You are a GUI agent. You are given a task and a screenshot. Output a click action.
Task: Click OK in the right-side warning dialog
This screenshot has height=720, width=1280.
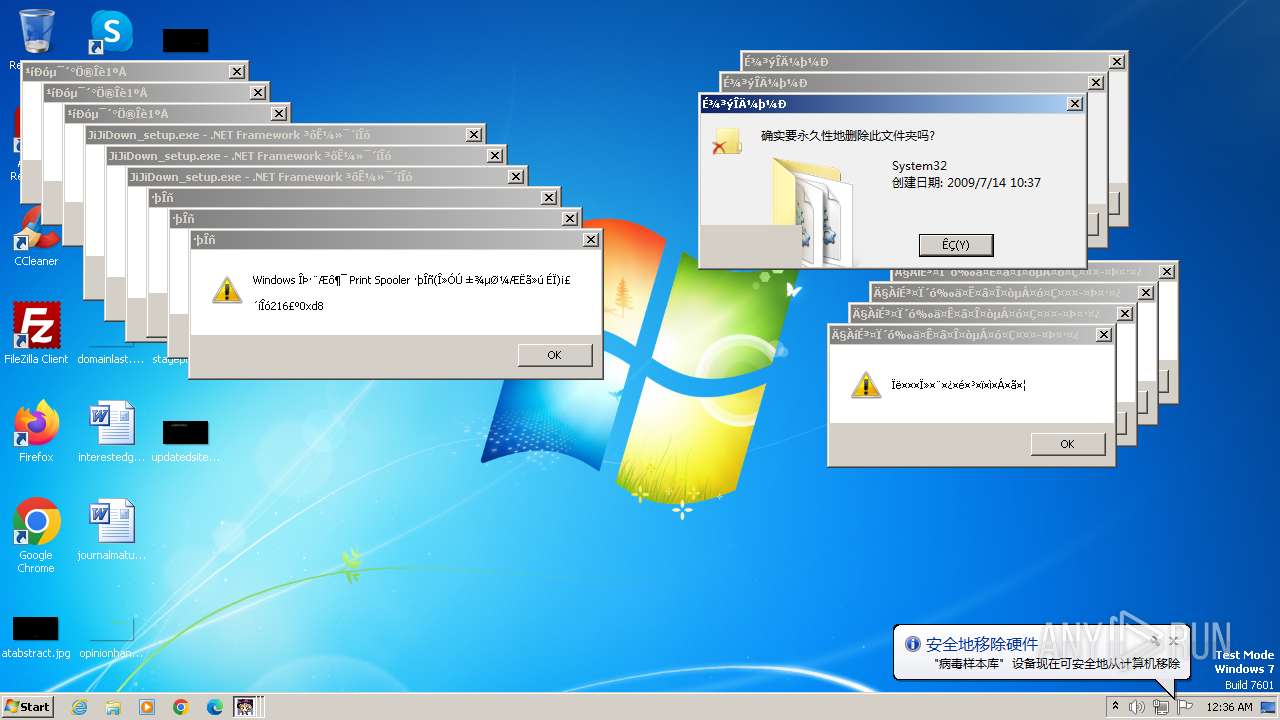(x=1067, y=444)
